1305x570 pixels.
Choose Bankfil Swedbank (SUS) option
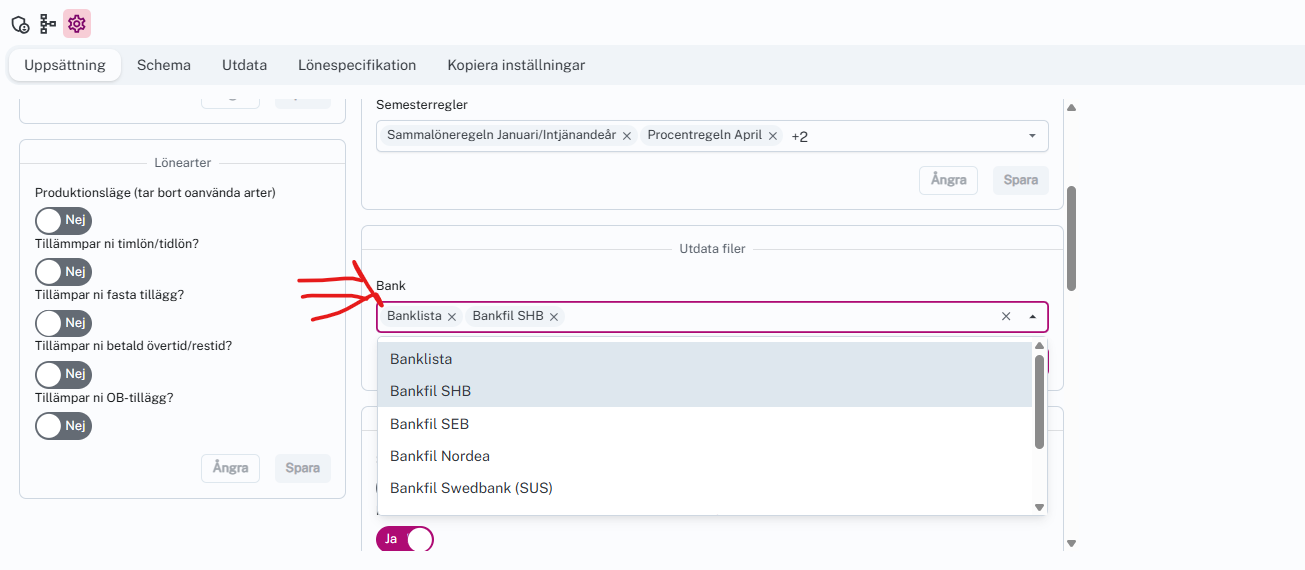coord(471,488)
